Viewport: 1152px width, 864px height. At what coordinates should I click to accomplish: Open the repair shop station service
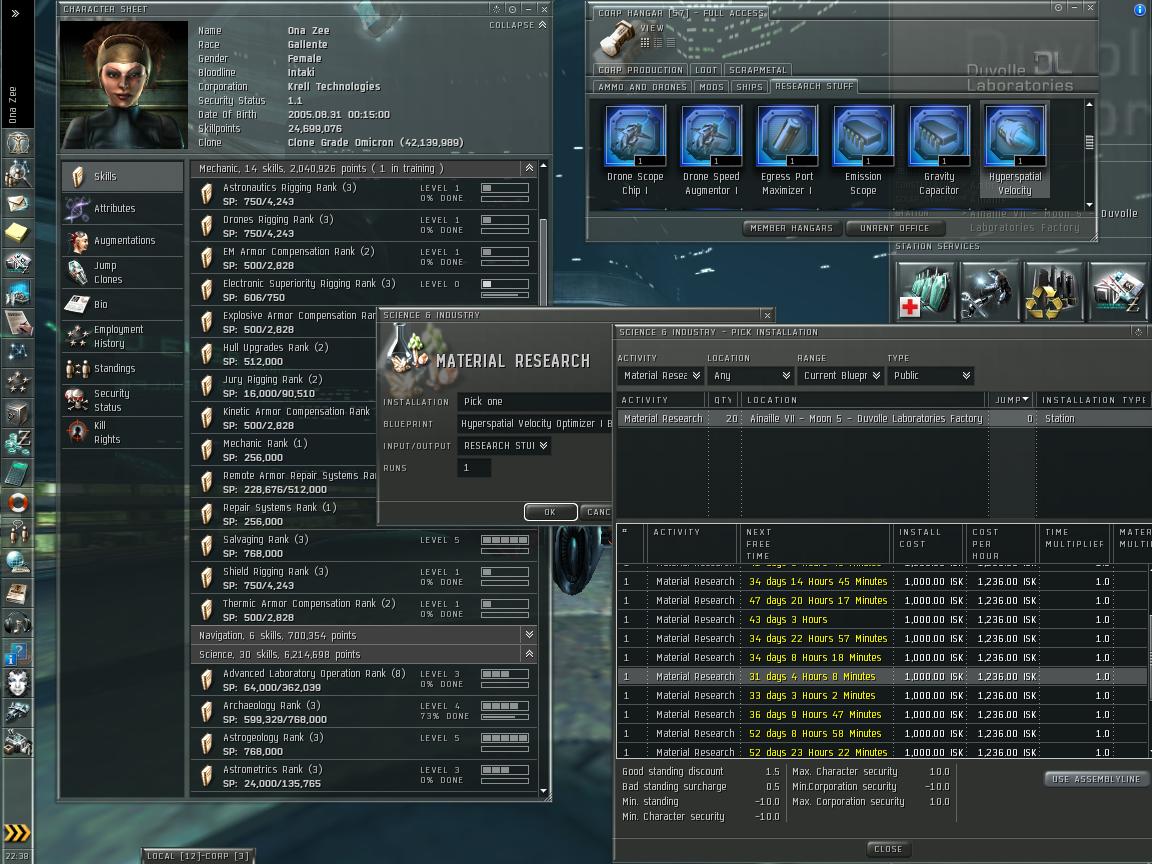[988, 292]
